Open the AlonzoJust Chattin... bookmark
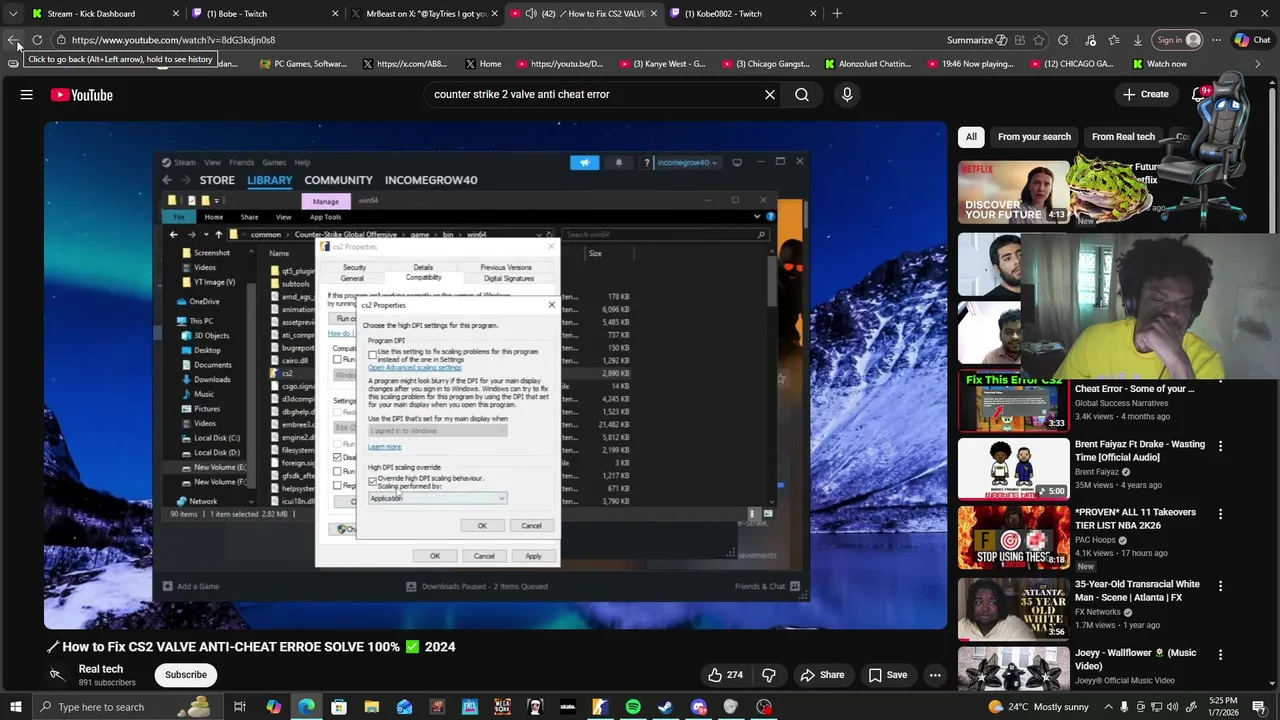Screen dimensions: 1280x720 click(868, 64)
